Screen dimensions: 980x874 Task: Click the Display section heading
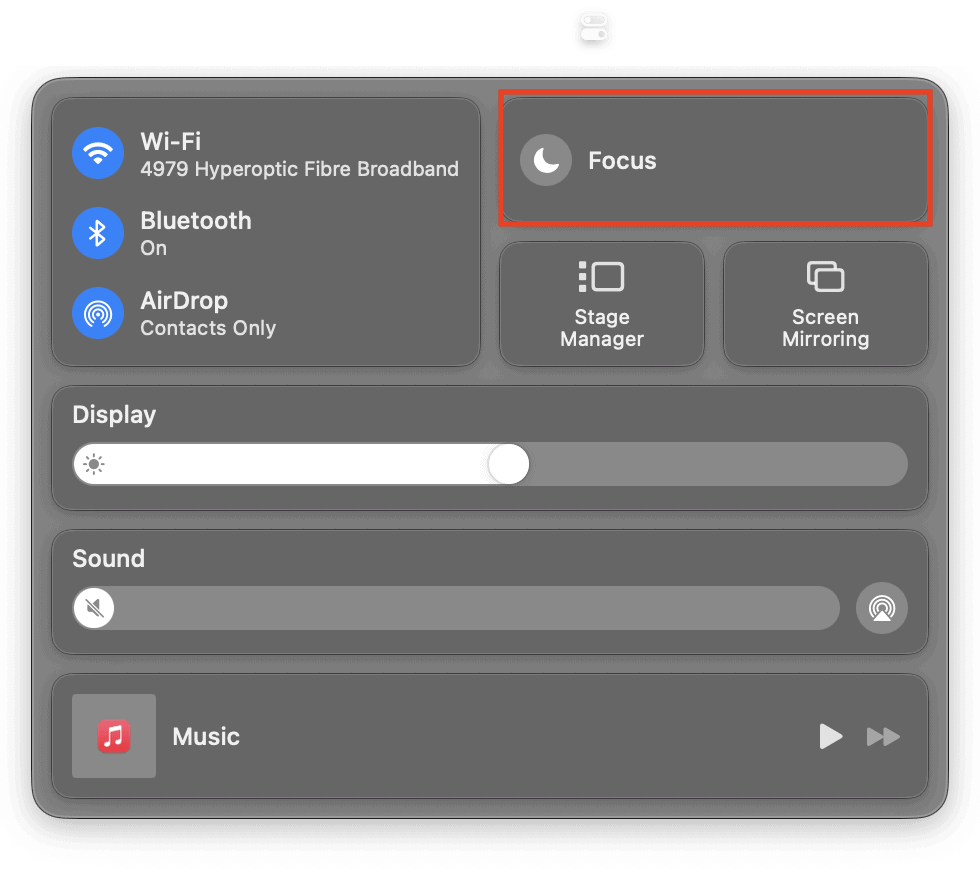point(114,415)
